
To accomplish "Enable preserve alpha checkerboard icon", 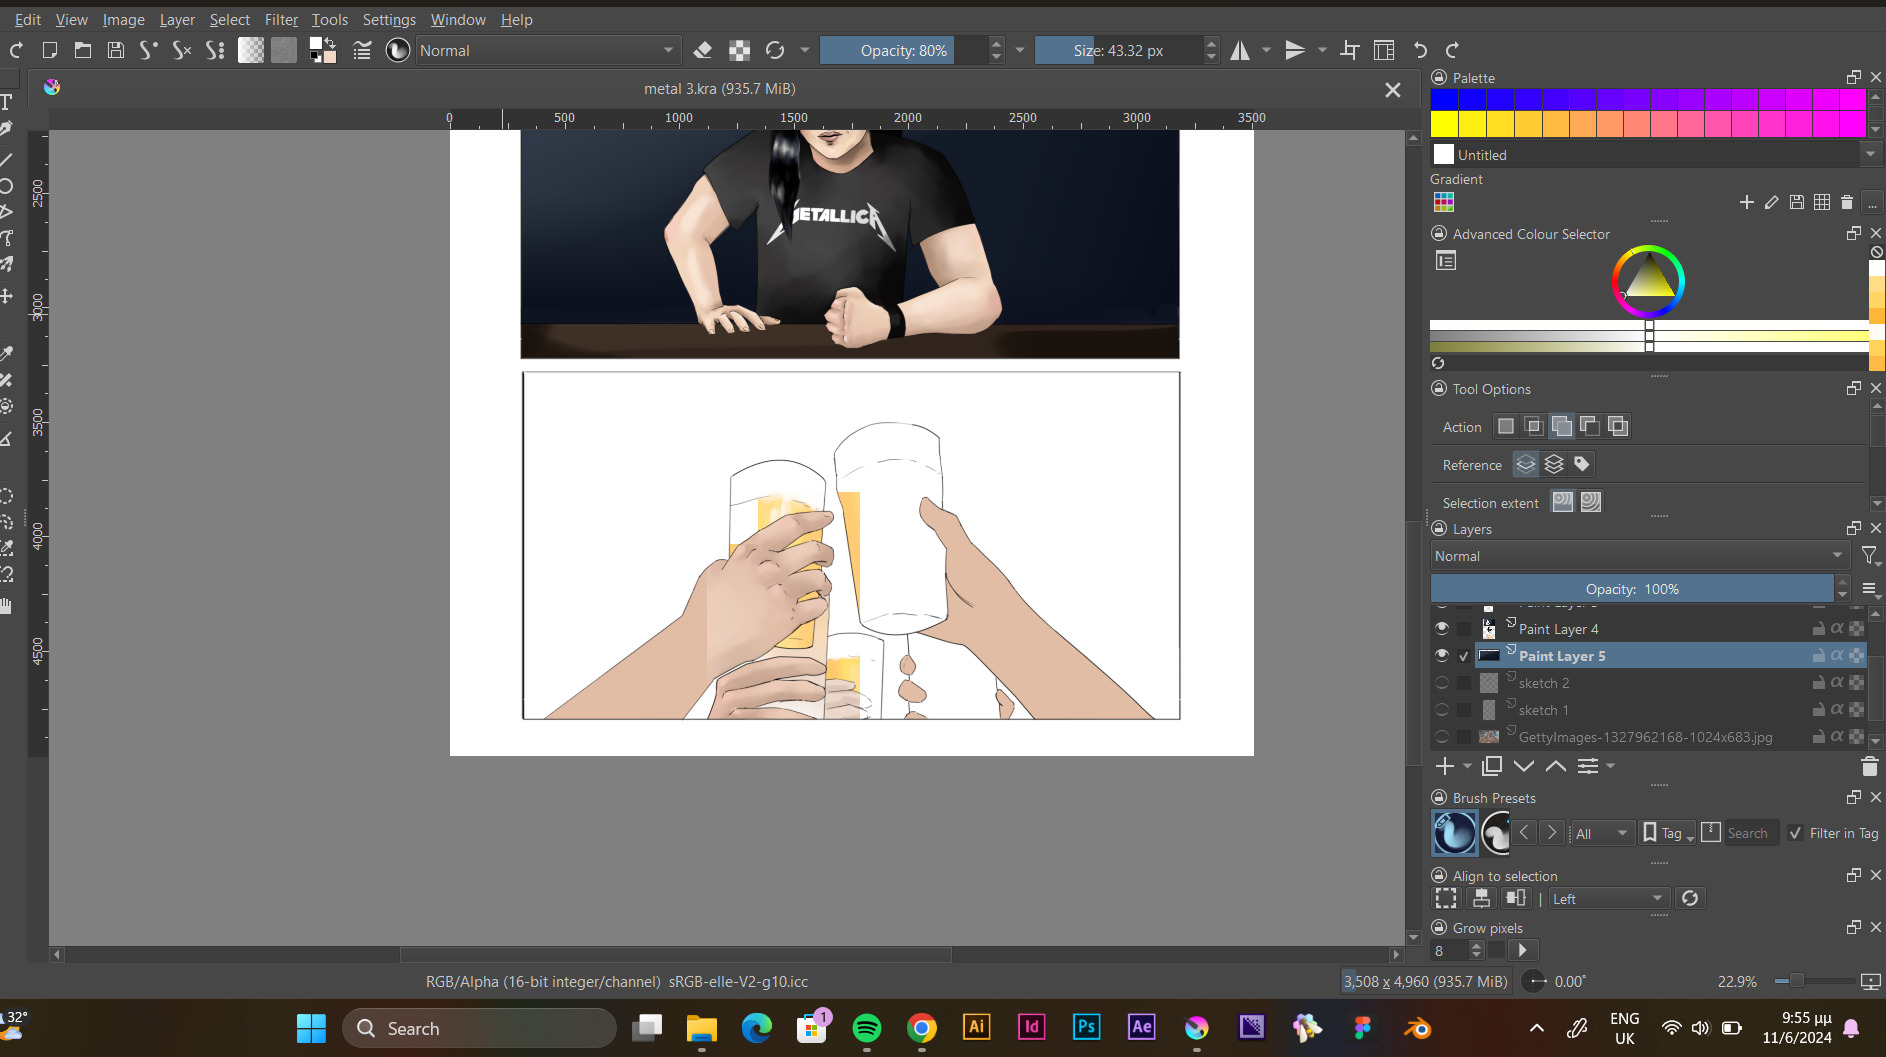I will (739, 50).
